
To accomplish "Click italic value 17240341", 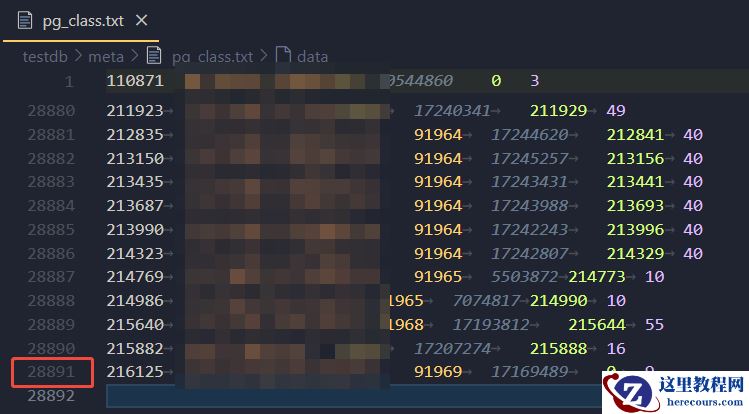I will (452, 111).
